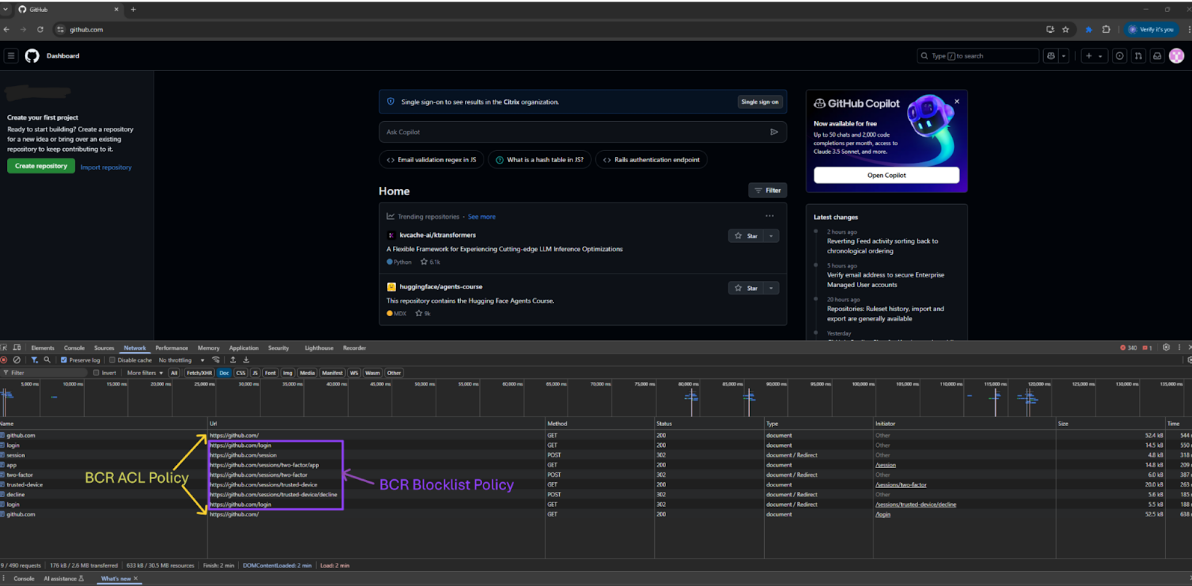The width and height of the screenshot is (1192, 586).
Task: Click the GitHub logo in header
Action: (32, 56)
